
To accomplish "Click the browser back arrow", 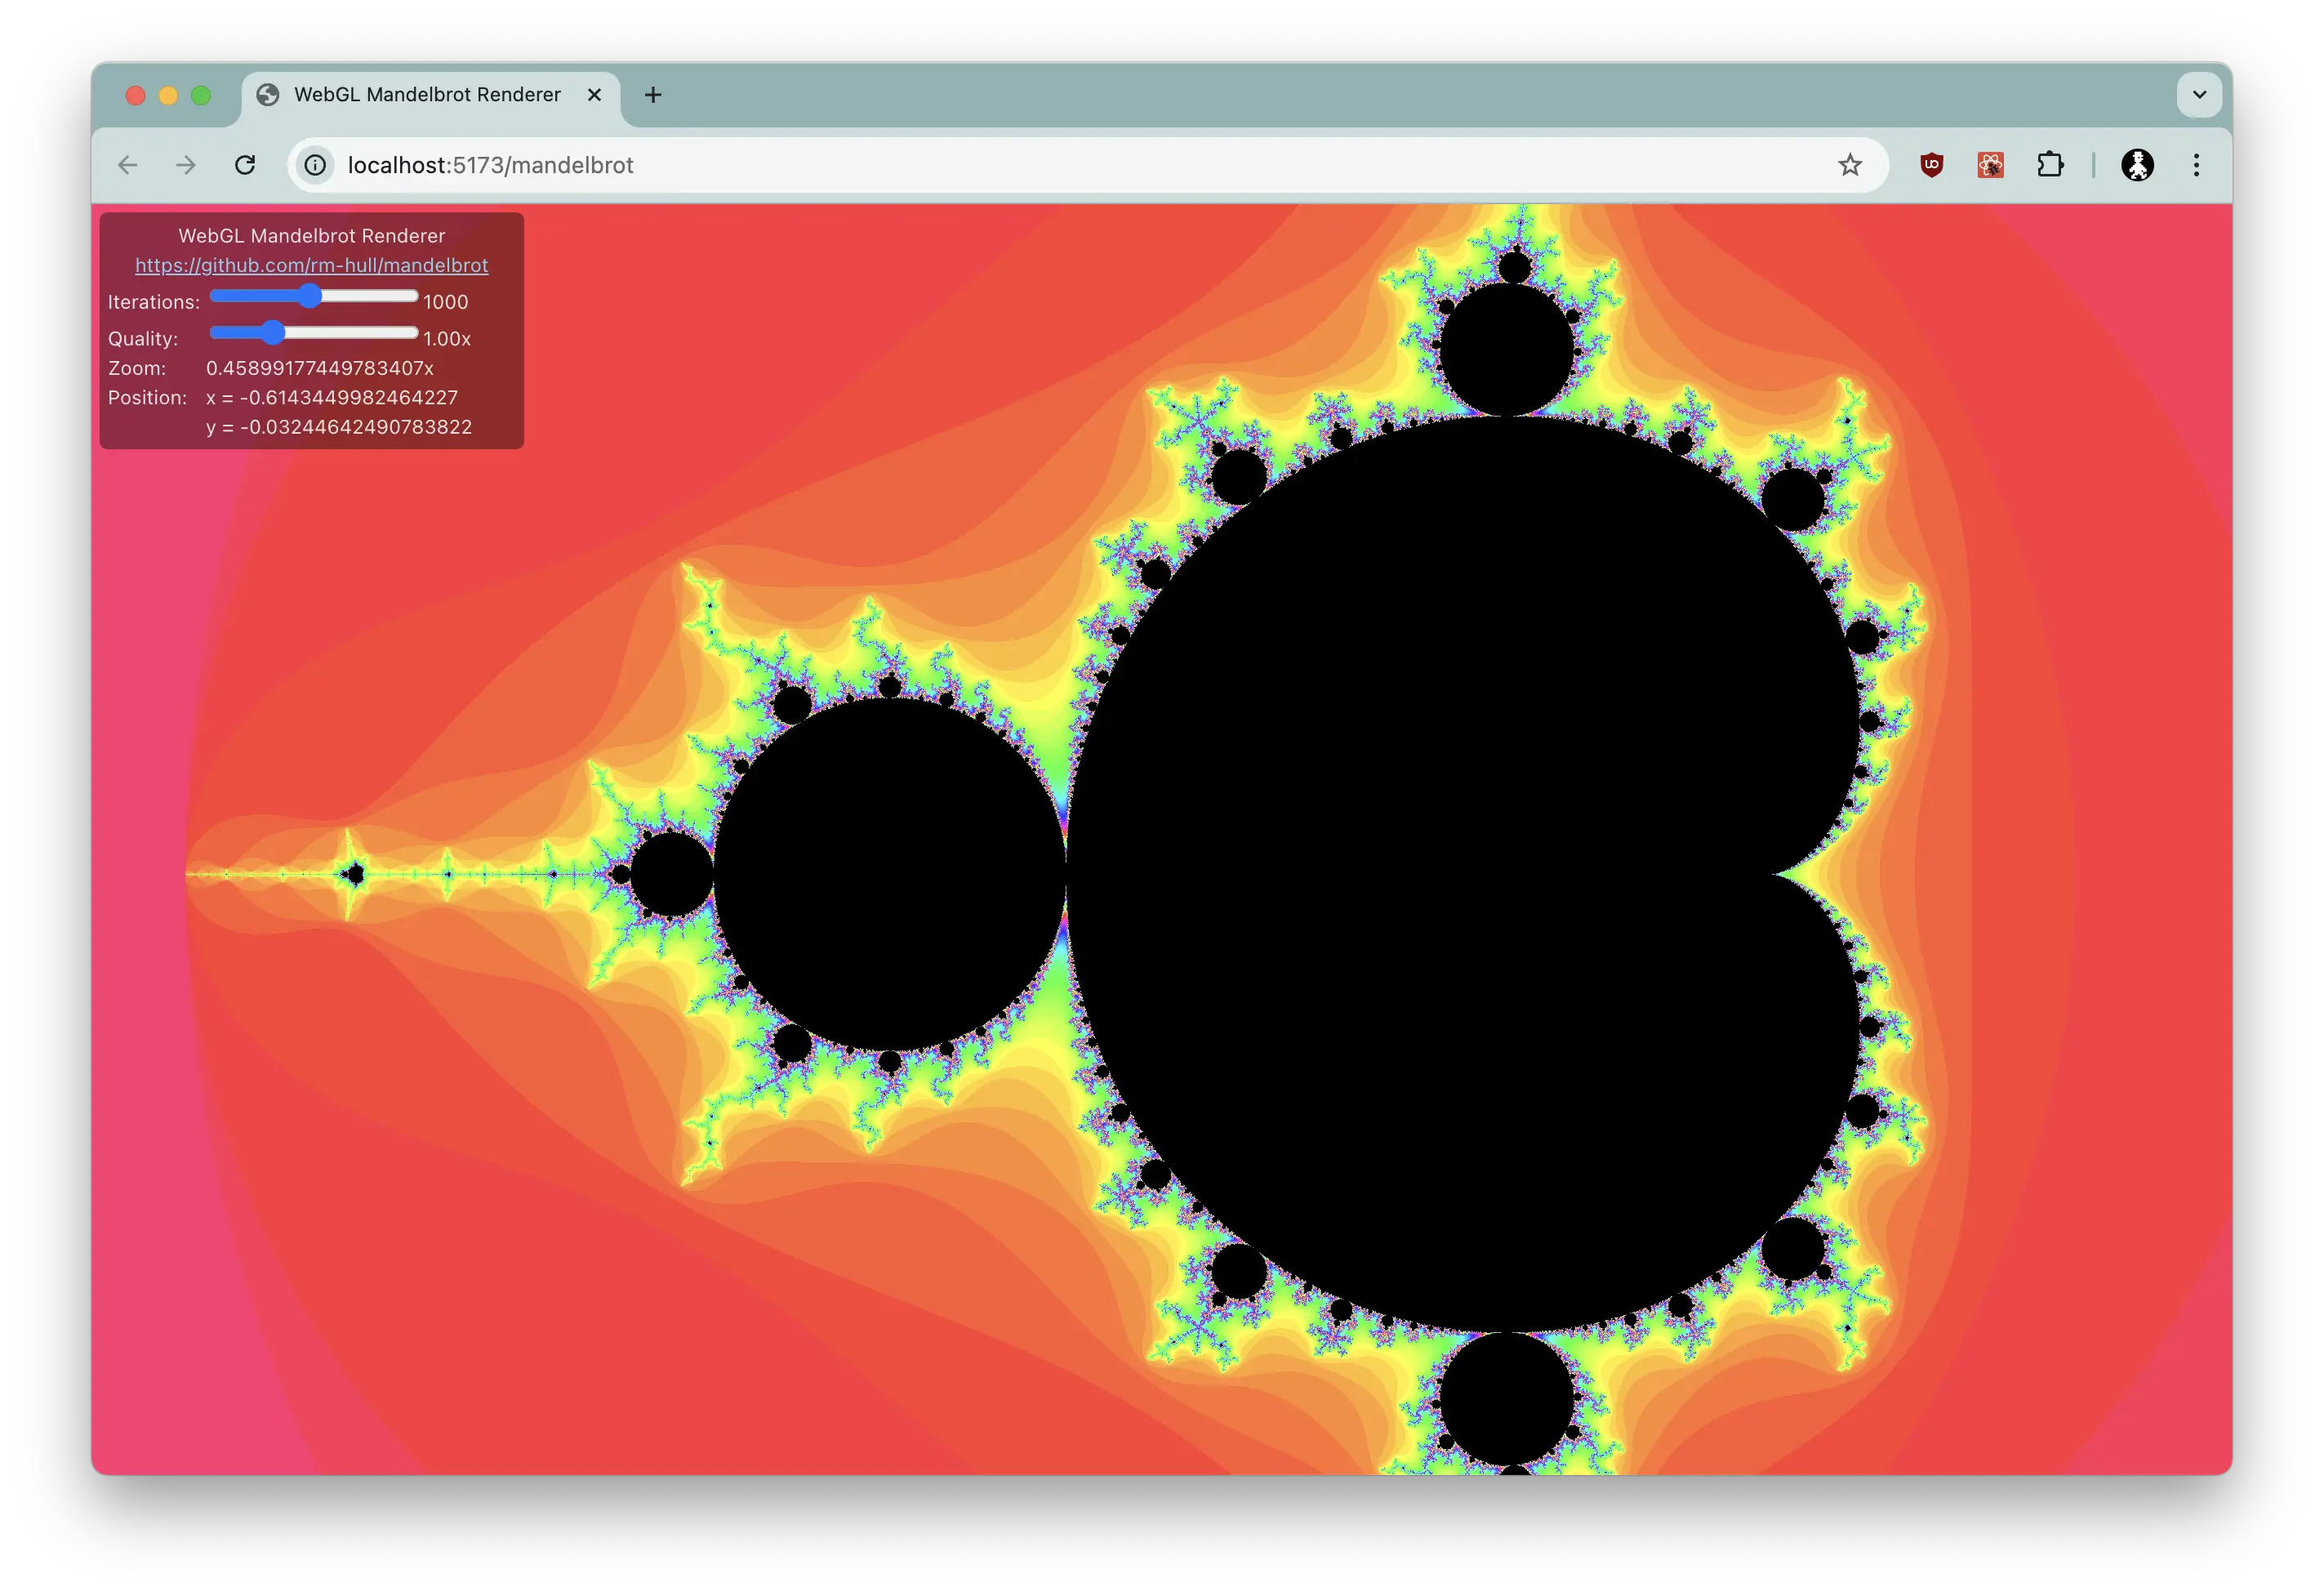I will click(128, 165).
